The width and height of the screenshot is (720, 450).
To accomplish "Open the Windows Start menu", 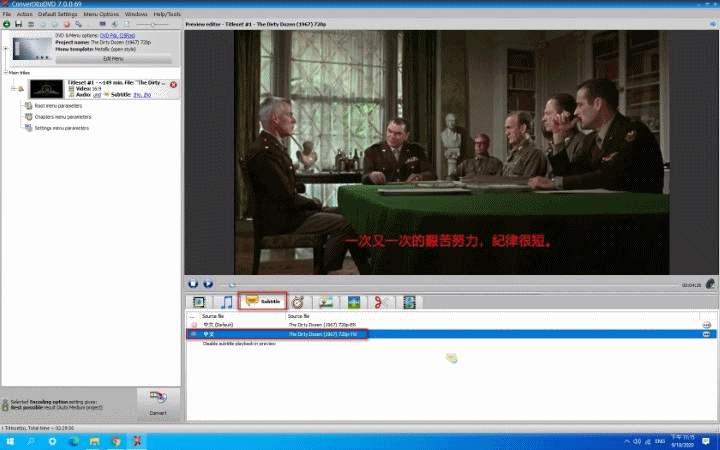I will (9, 442).
